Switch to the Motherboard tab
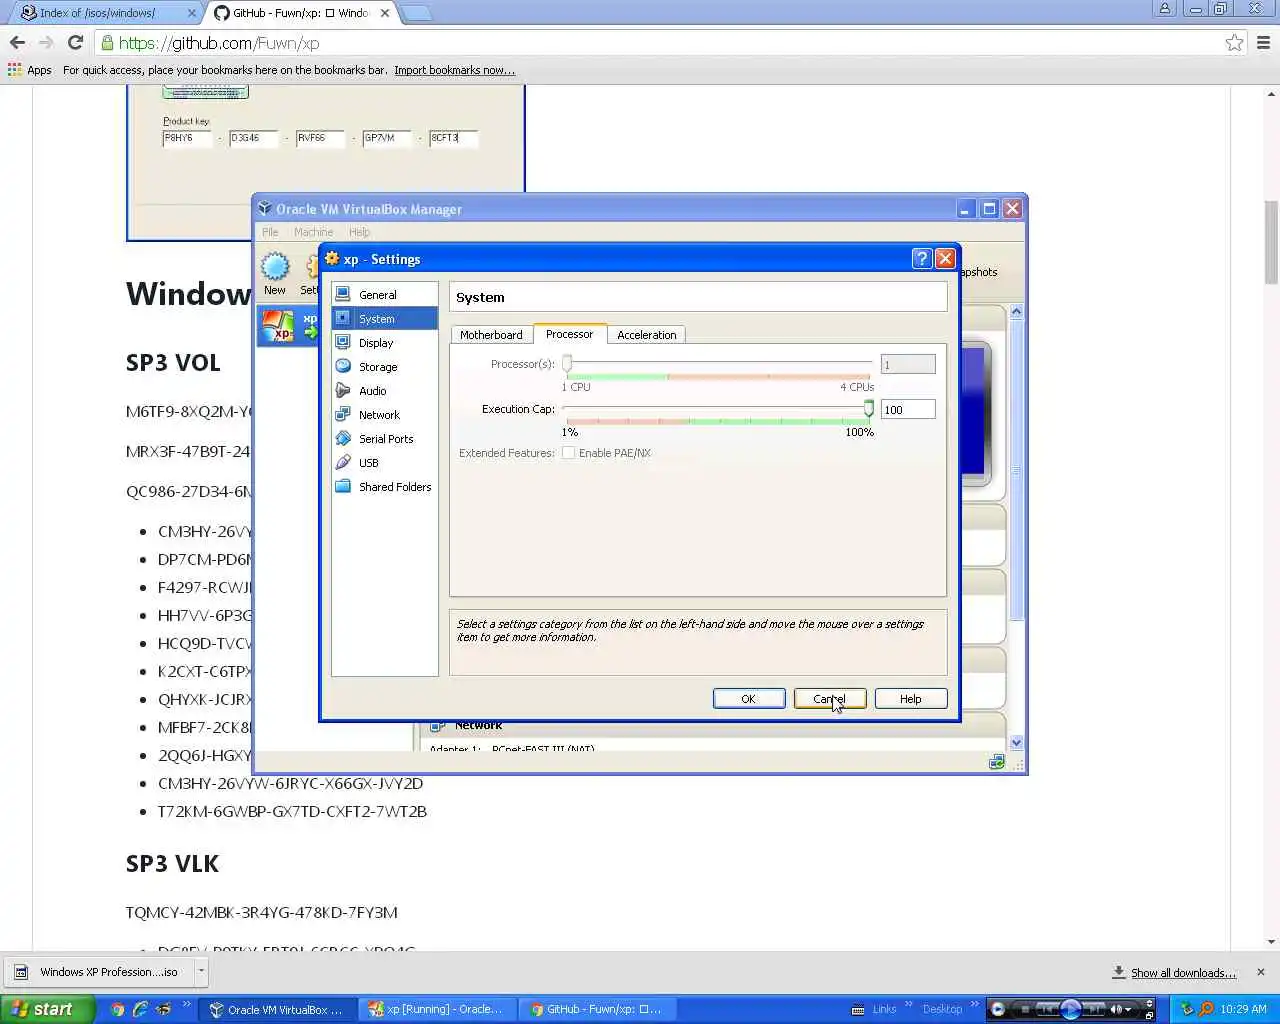 click(491, 335)
